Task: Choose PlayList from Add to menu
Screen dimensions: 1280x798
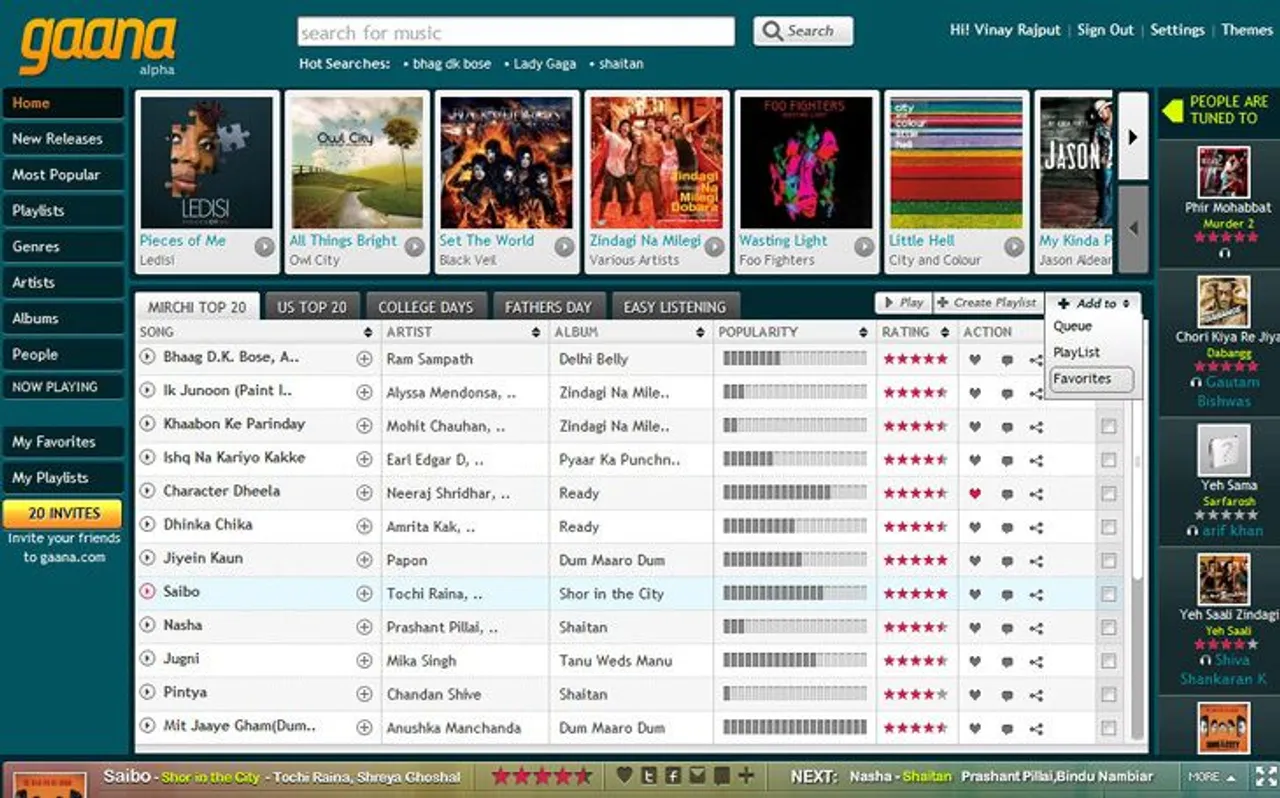Action: tap(1076, 352)
